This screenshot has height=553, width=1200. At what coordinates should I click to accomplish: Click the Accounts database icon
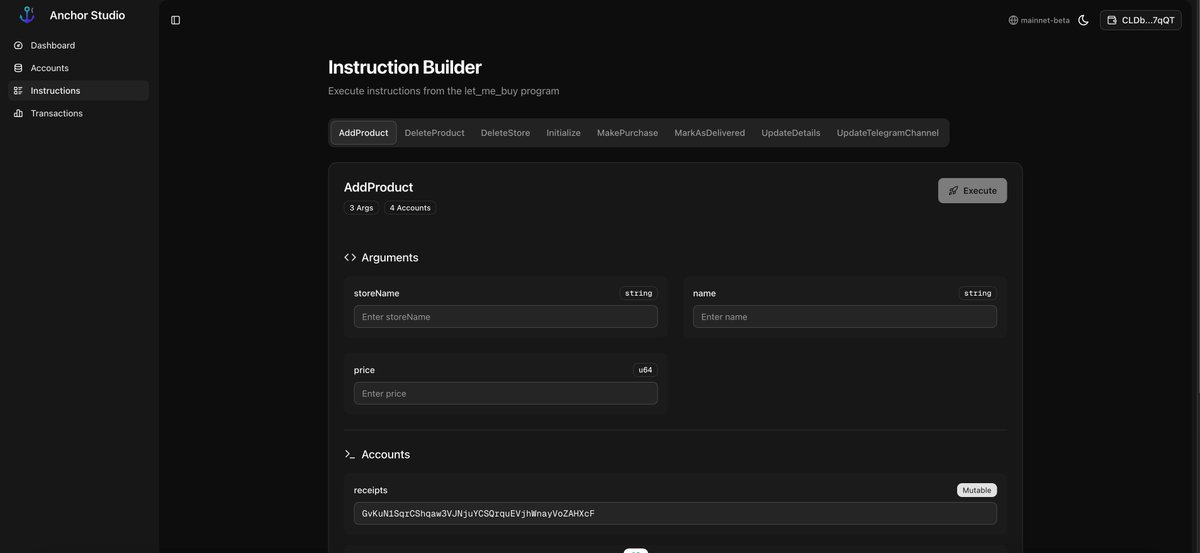[x=18, y=68]
